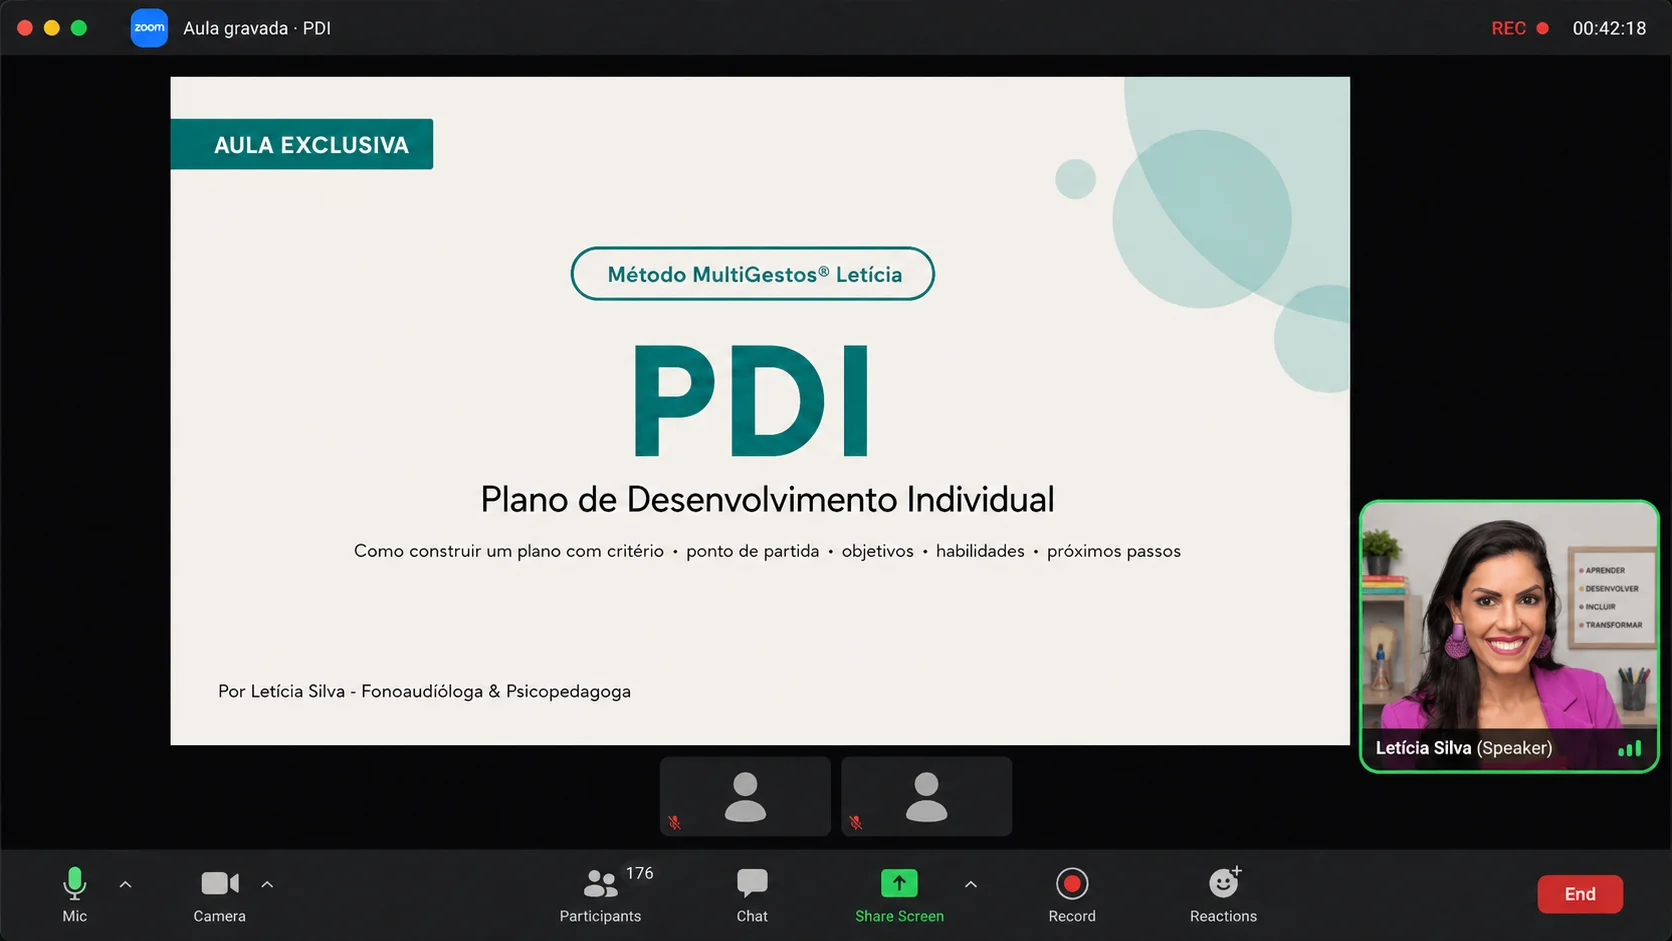Select the first muted participant tile
The image size is (1672, 941).
(745, 796)
